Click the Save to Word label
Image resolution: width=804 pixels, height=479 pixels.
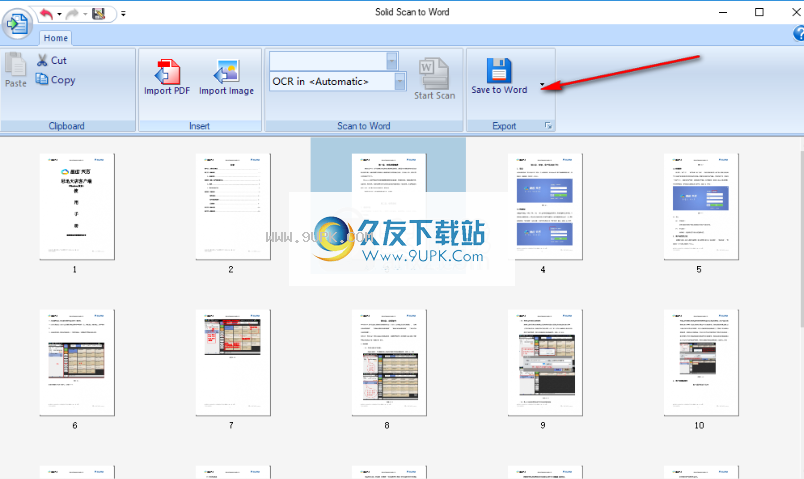point(499,90)
